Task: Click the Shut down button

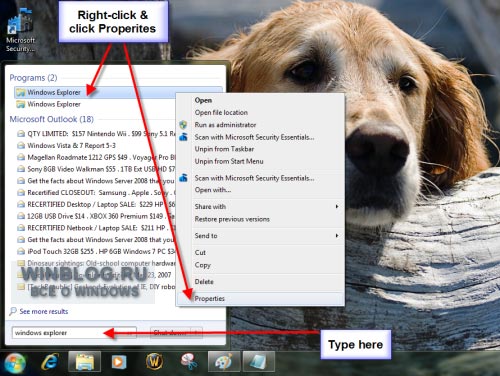Action: pos(170,332)
